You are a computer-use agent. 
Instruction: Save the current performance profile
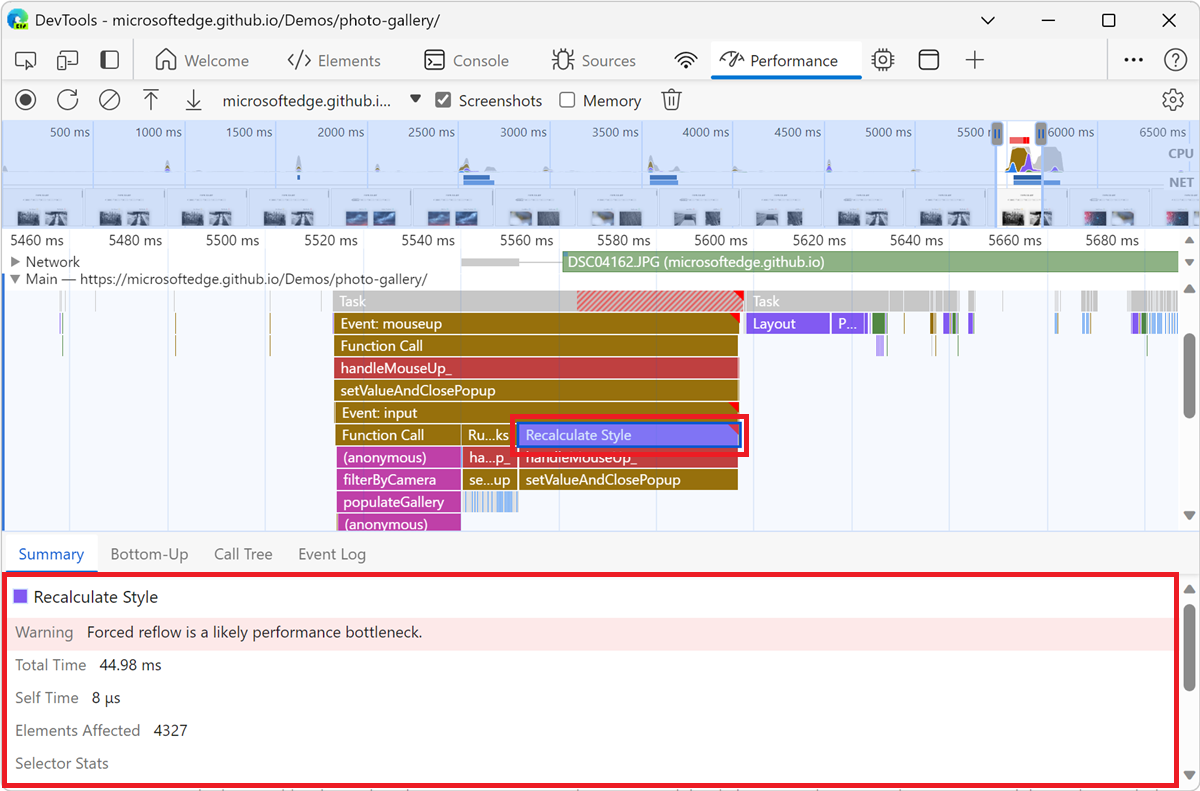193,99
